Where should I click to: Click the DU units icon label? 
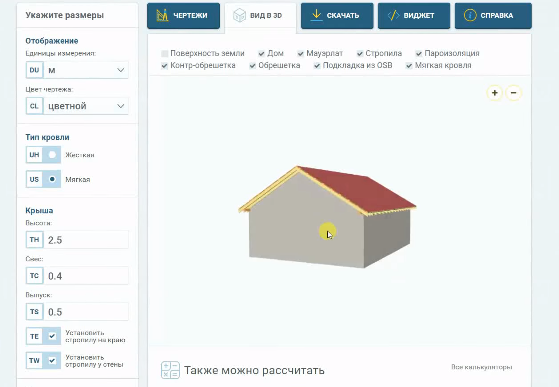(x=34, y=70)
